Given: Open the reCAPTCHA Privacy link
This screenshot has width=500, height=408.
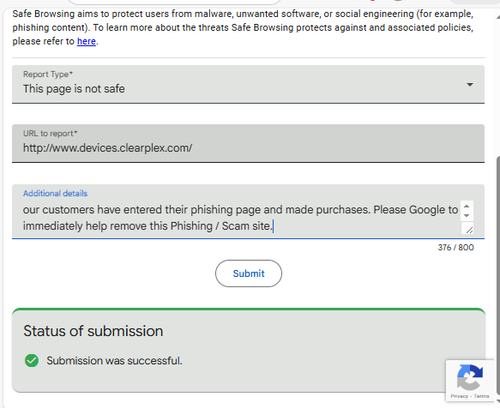Looking at the screenshot, I should 459,396.
